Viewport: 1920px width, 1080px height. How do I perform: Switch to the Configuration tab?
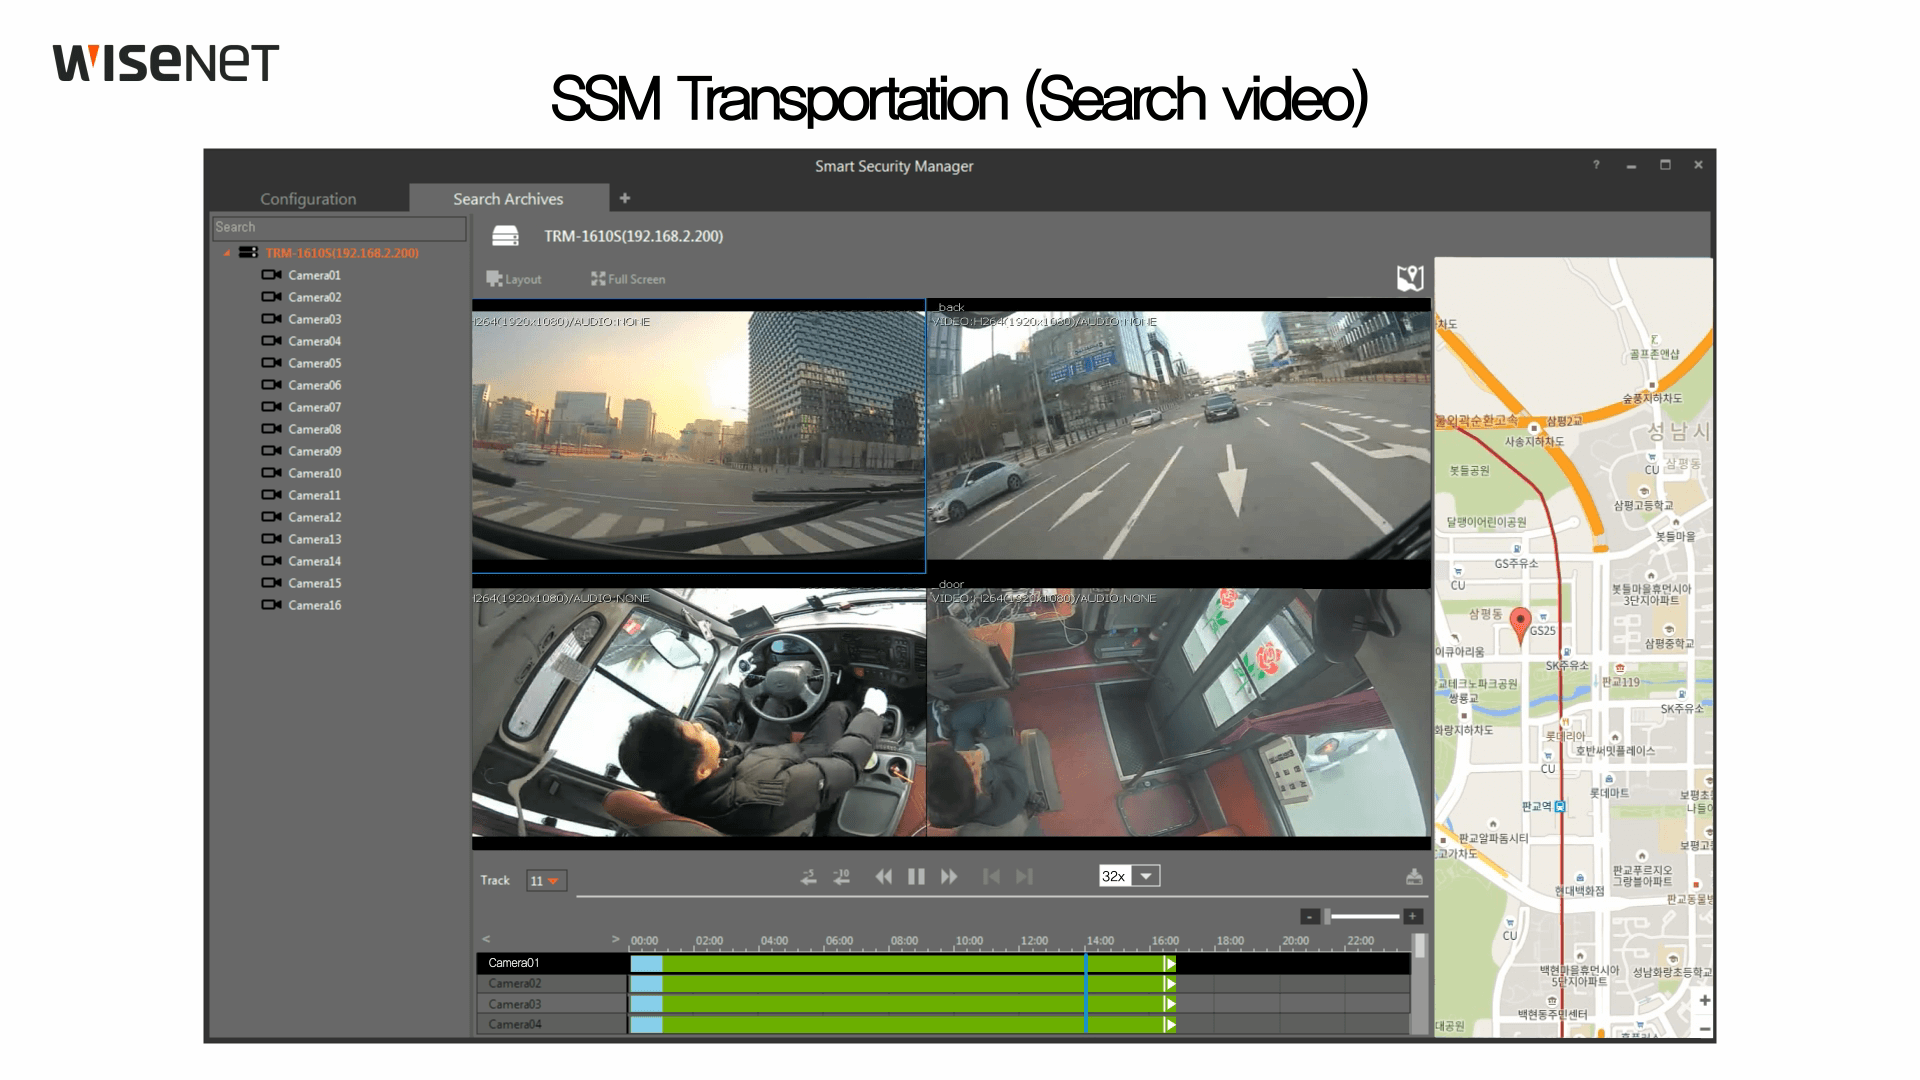point(308,199)
